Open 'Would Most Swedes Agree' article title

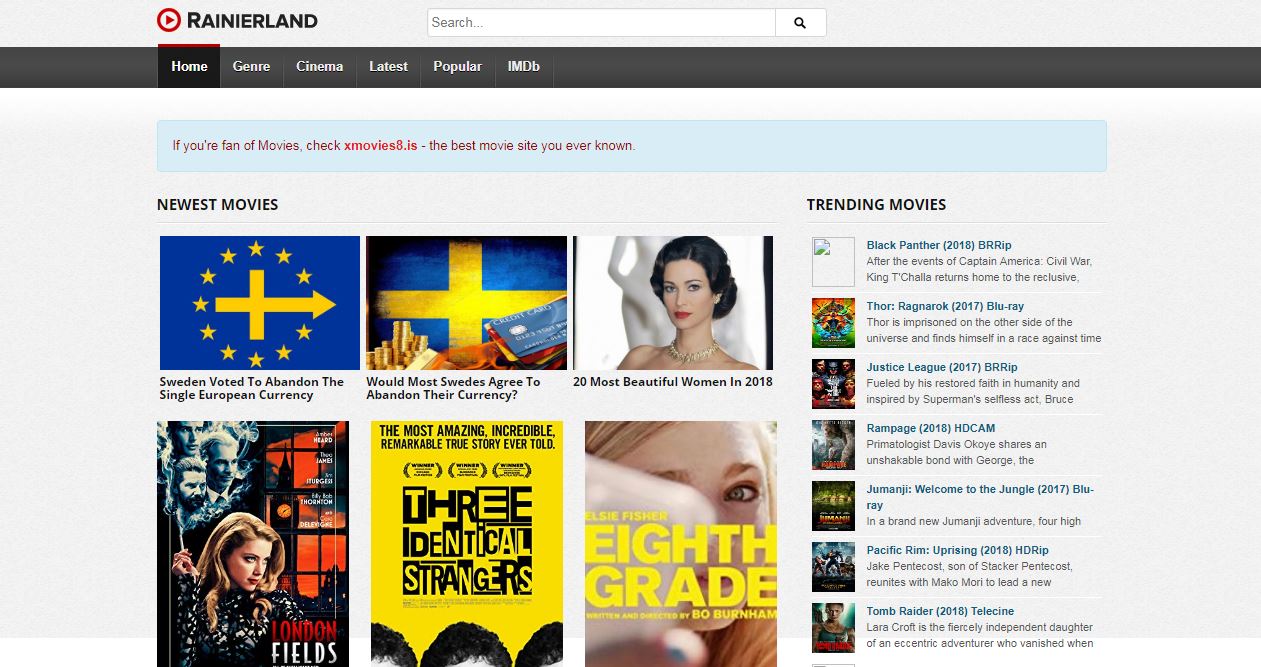pyautogui.click(x=453, y=388)
